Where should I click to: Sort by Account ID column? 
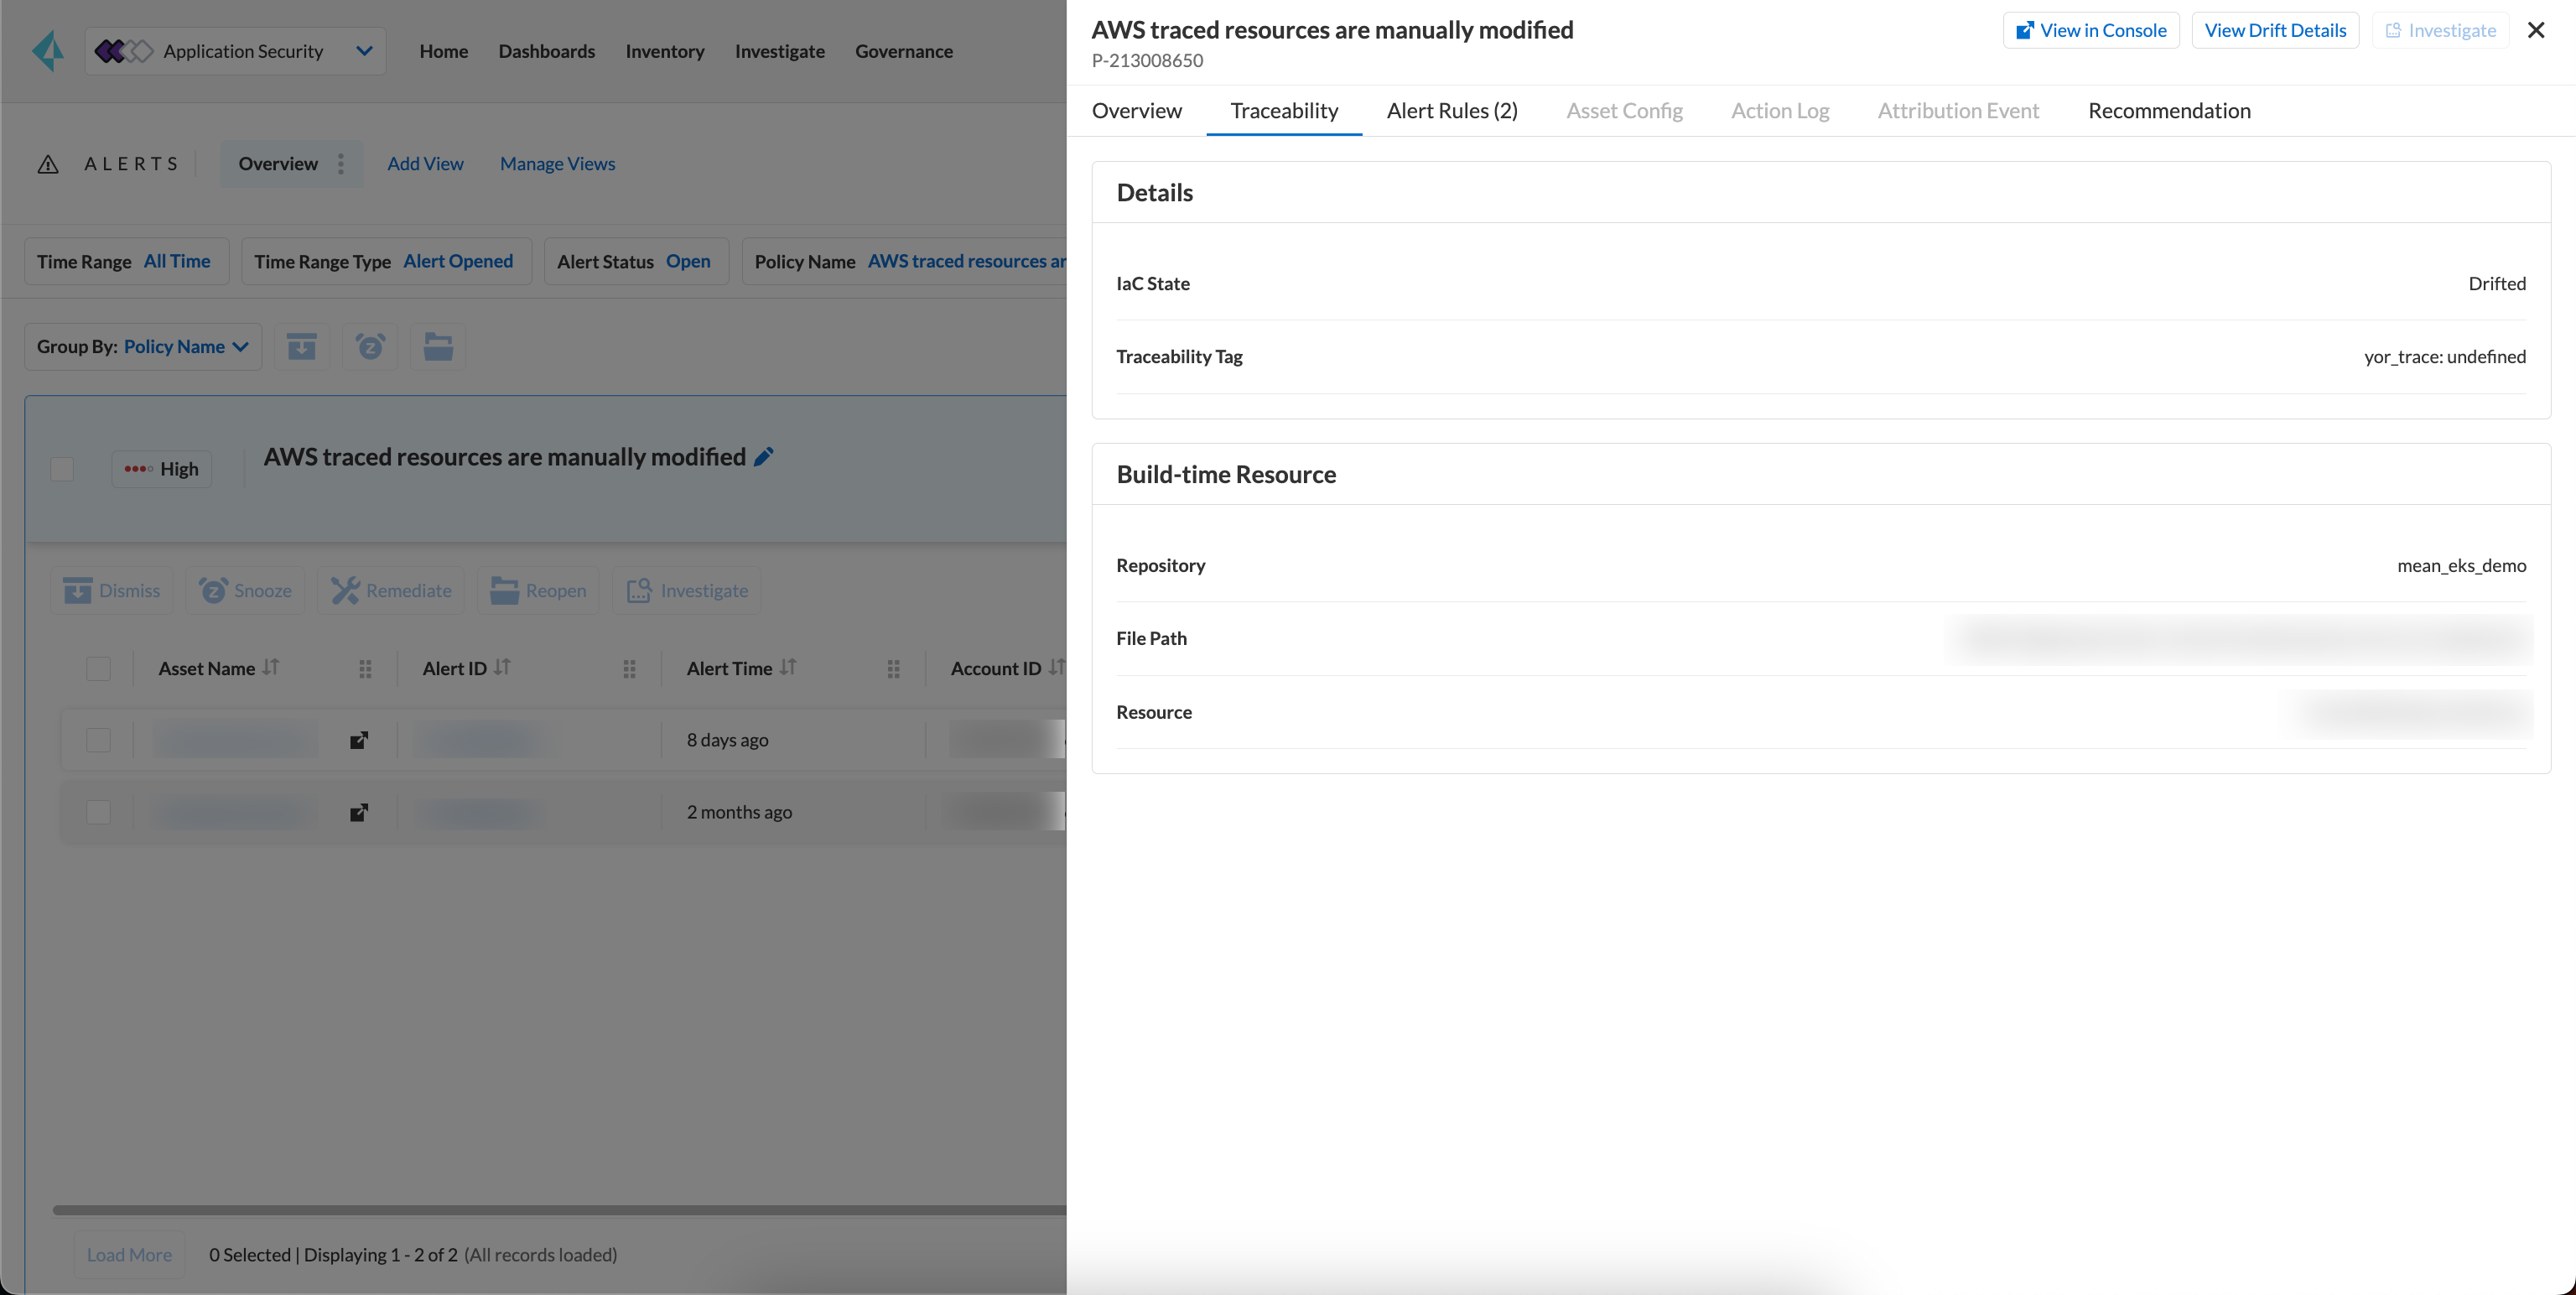point(1056,667)
